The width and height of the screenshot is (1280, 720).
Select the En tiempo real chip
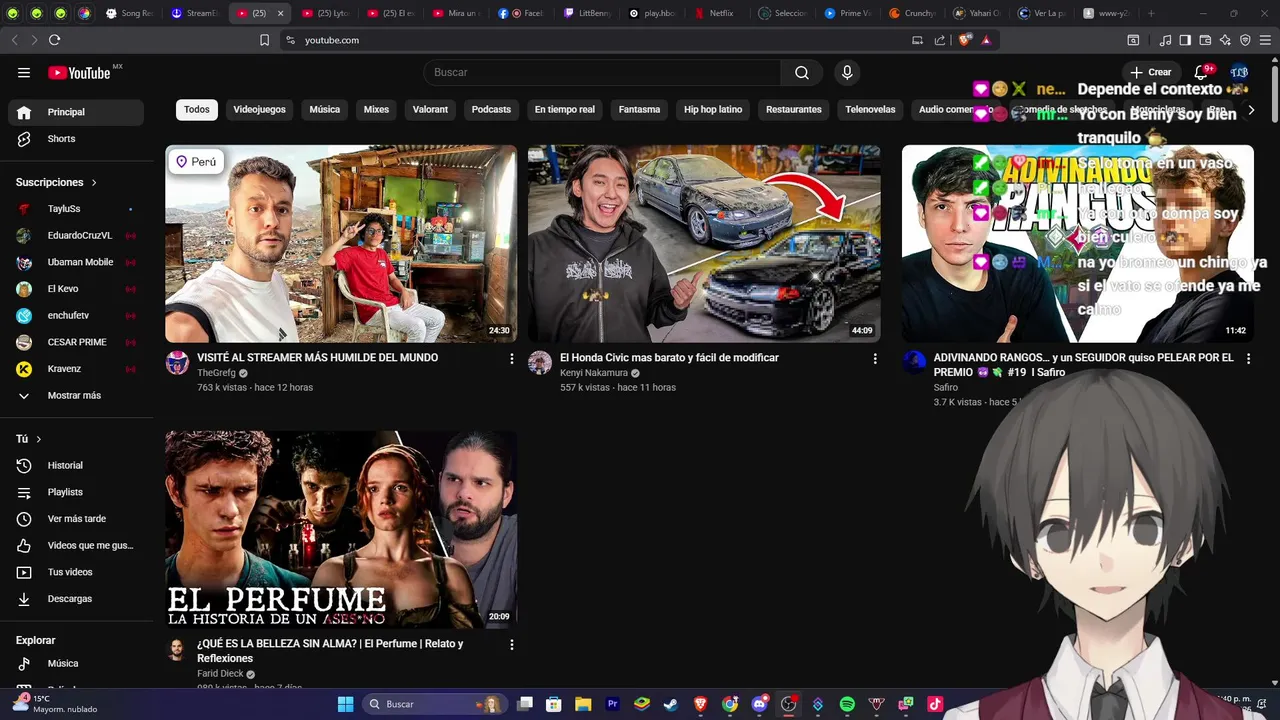click(564, 109)
